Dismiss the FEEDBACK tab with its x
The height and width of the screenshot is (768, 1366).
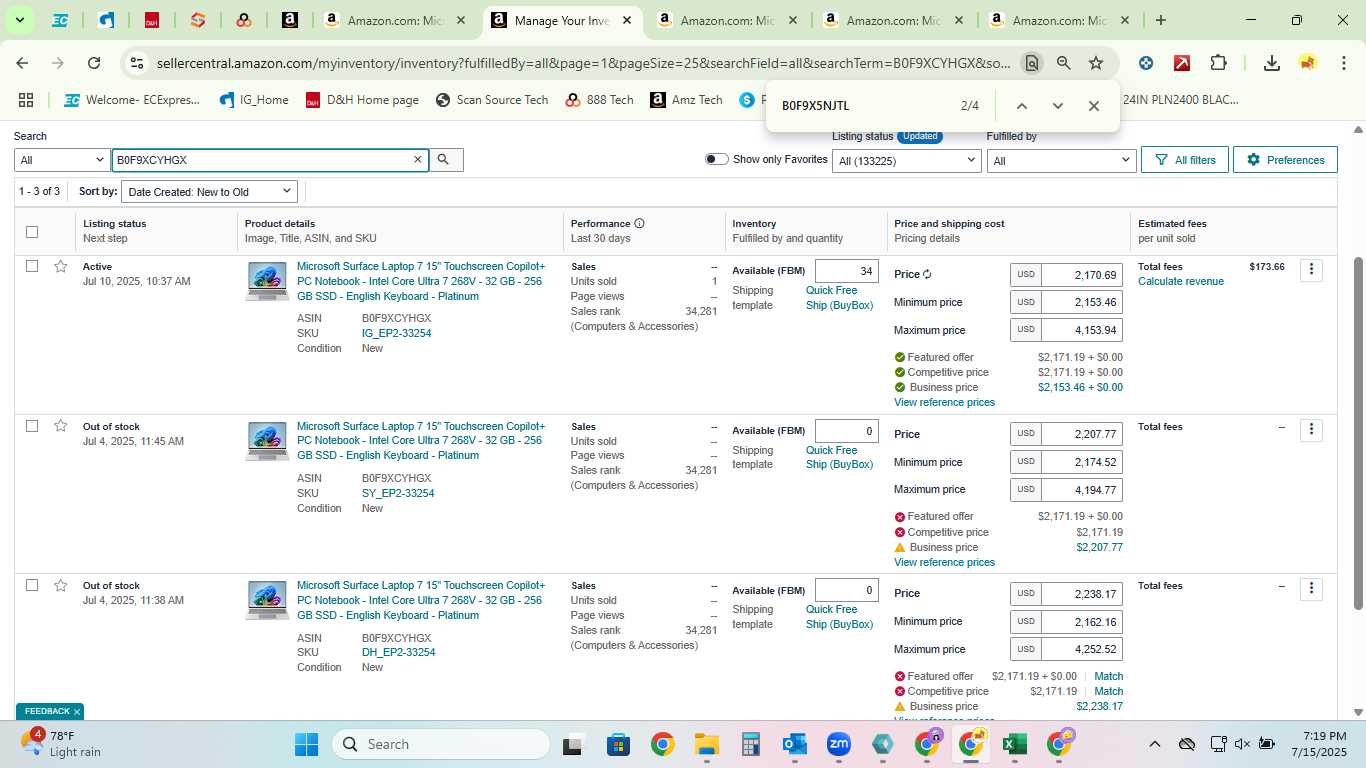coord(77,712)
